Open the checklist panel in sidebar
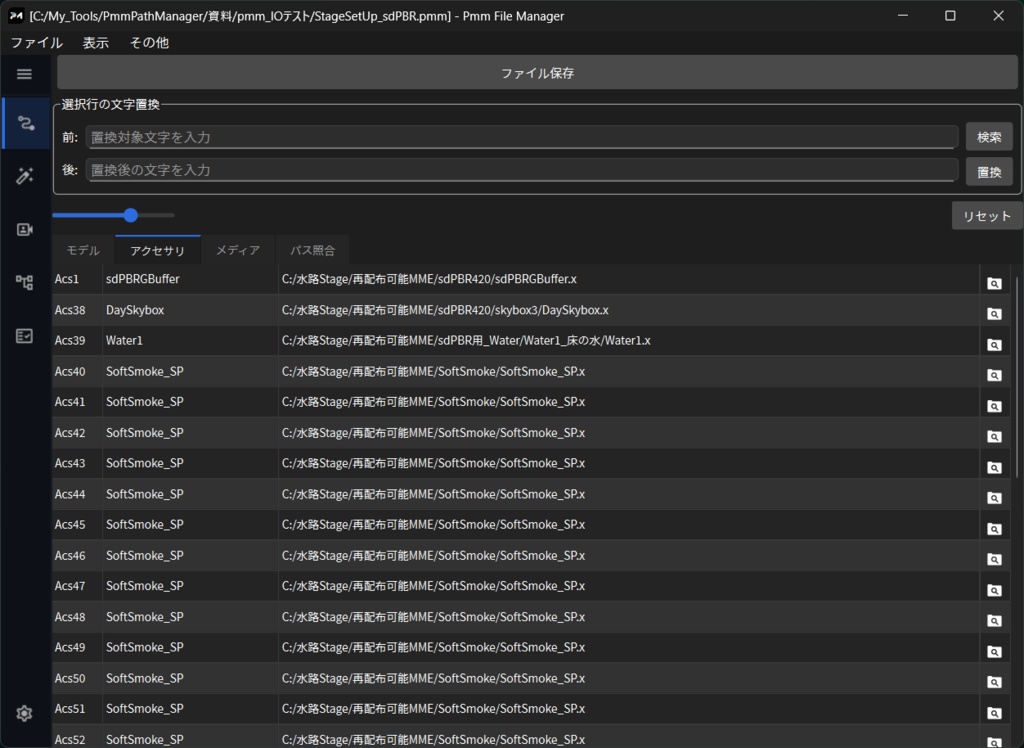Screen dimensions: 1024x748 tap(23, 336)
